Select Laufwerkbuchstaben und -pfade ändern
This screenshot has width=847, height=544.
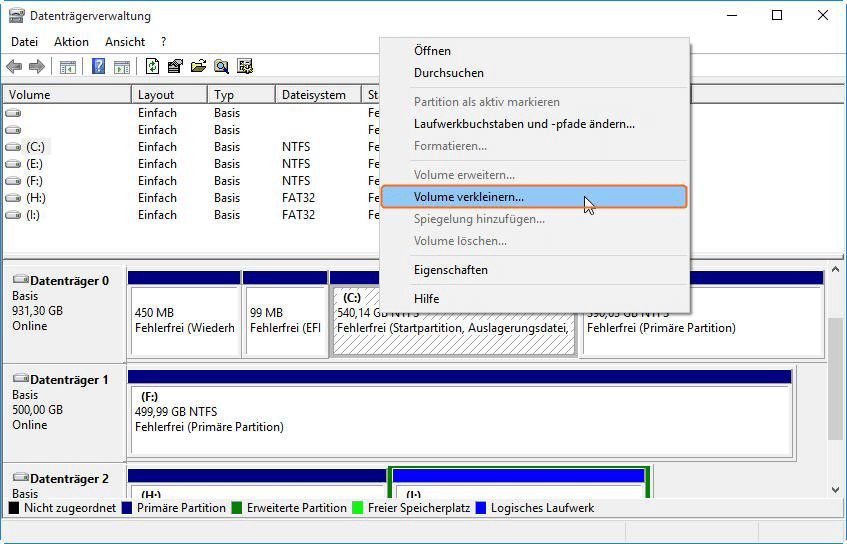coord(535,124)
